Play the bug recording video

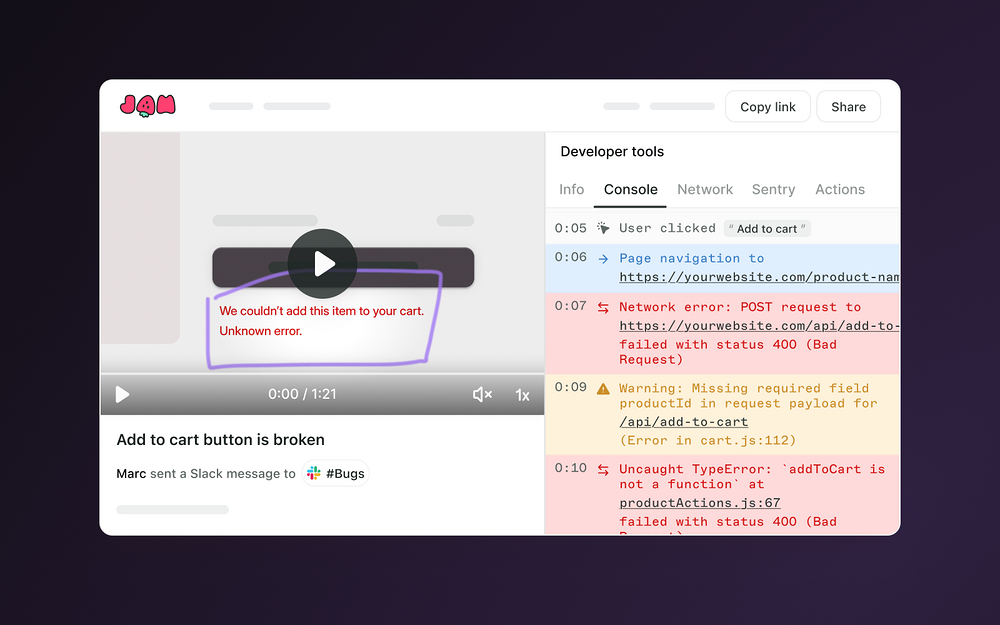[322, 263]
